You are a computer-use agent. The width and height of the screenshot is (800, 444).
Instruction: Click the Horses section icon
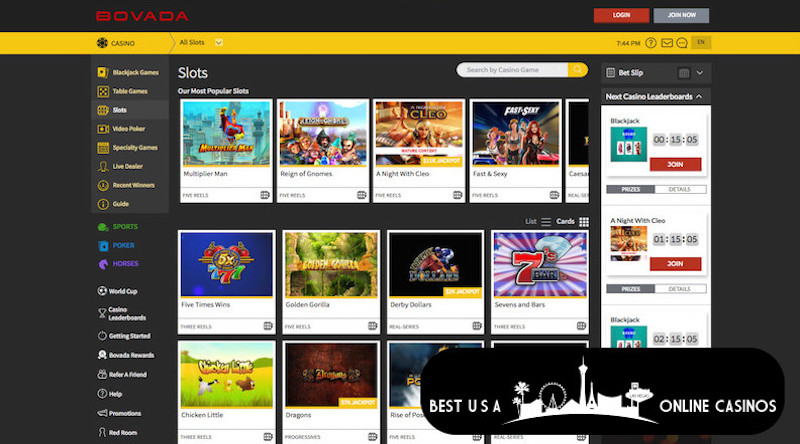click(x=103, y=264)
